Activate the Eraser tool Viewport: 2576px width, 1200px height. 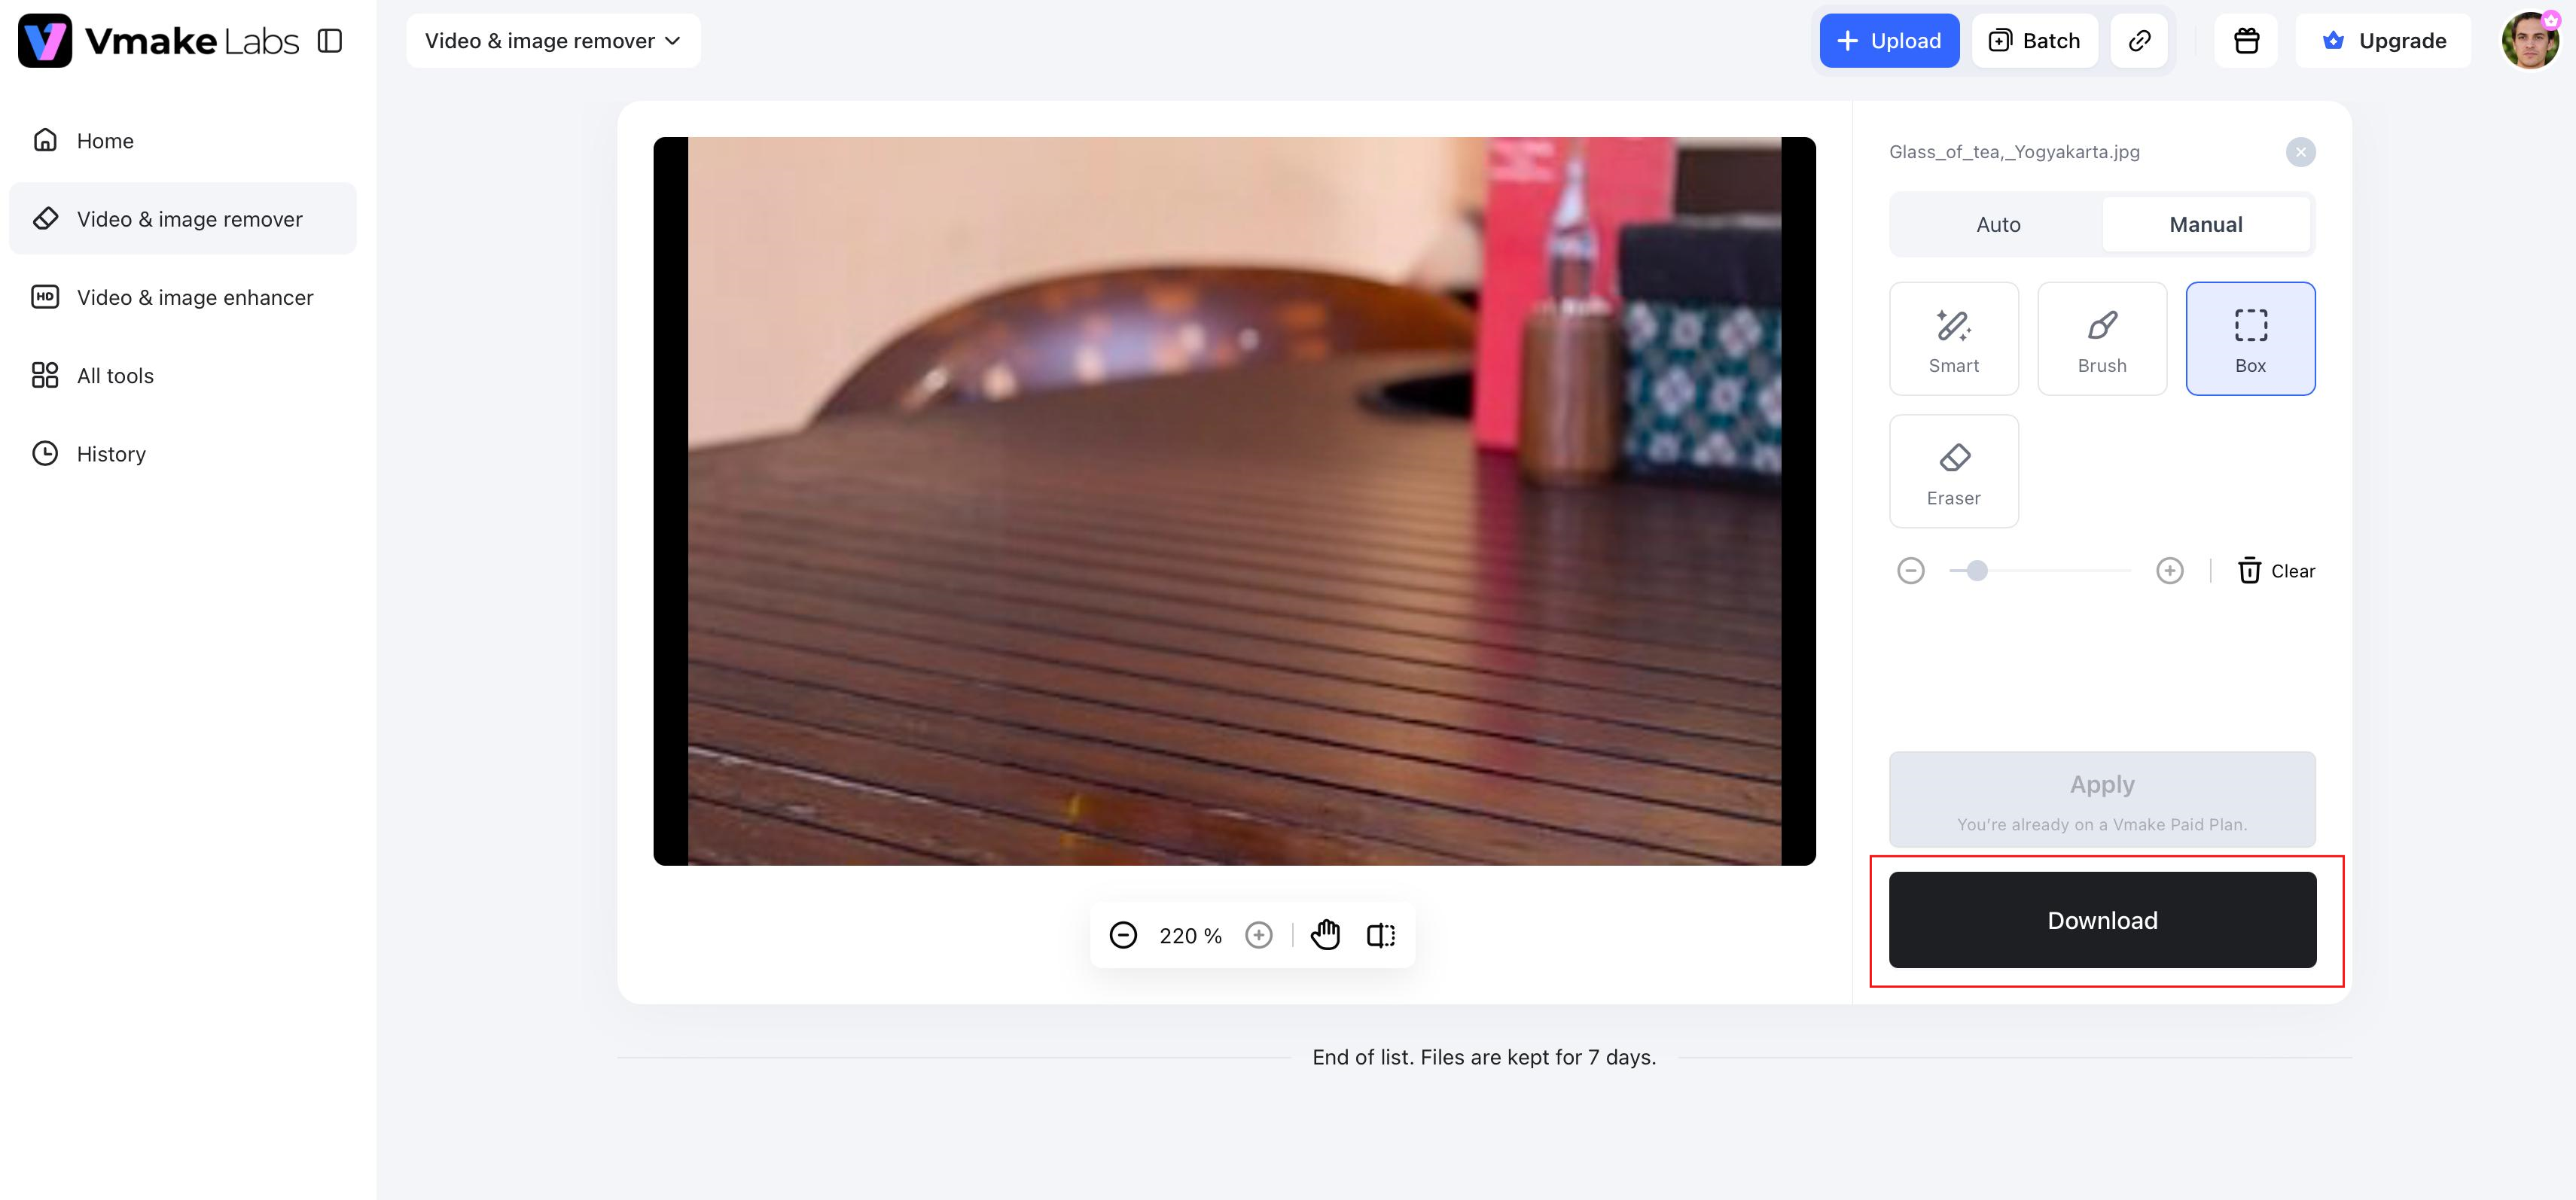(x=1953, y=471)
